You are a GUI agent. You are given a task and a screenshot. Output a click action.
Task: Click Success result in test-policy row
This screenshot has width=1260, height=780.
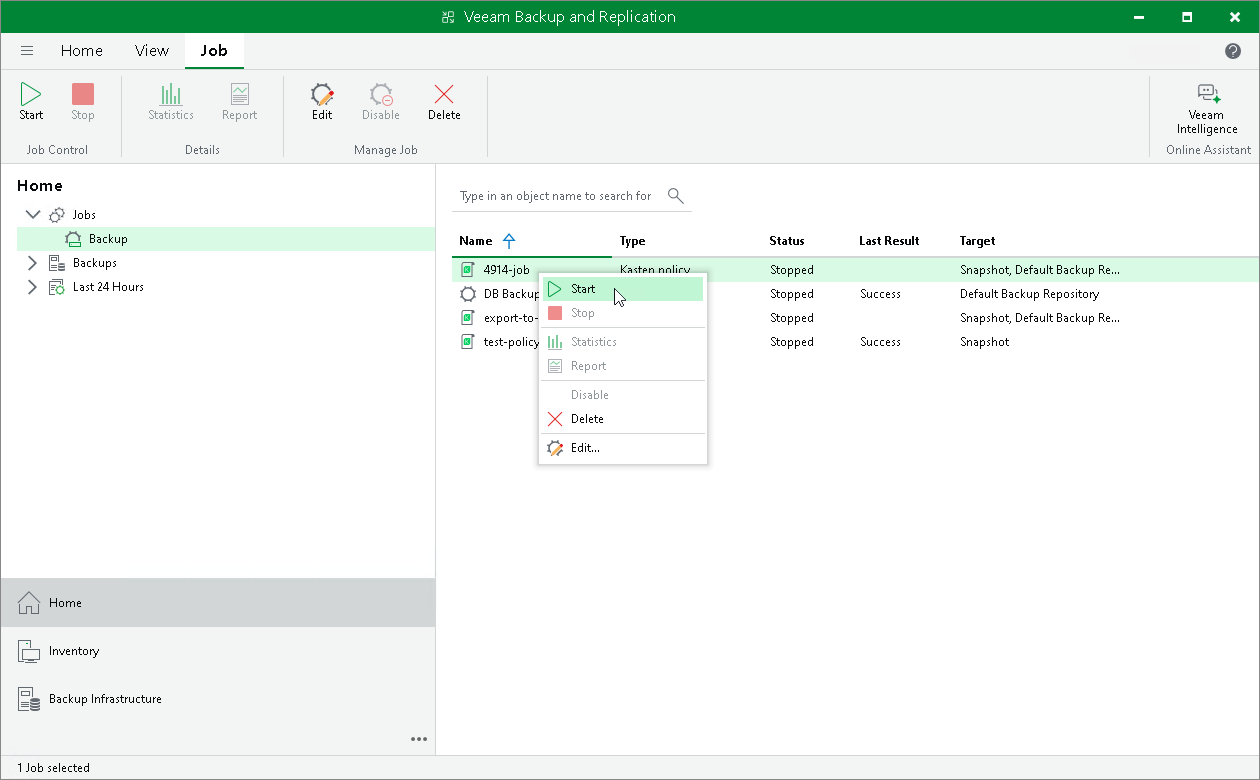(x=880, y=342)
